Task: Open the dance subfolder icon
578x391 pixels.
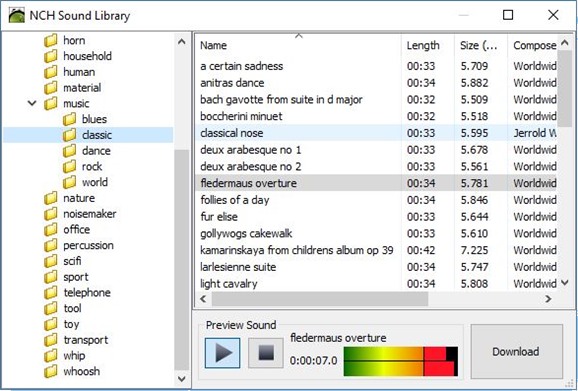Action: (69, 151)
